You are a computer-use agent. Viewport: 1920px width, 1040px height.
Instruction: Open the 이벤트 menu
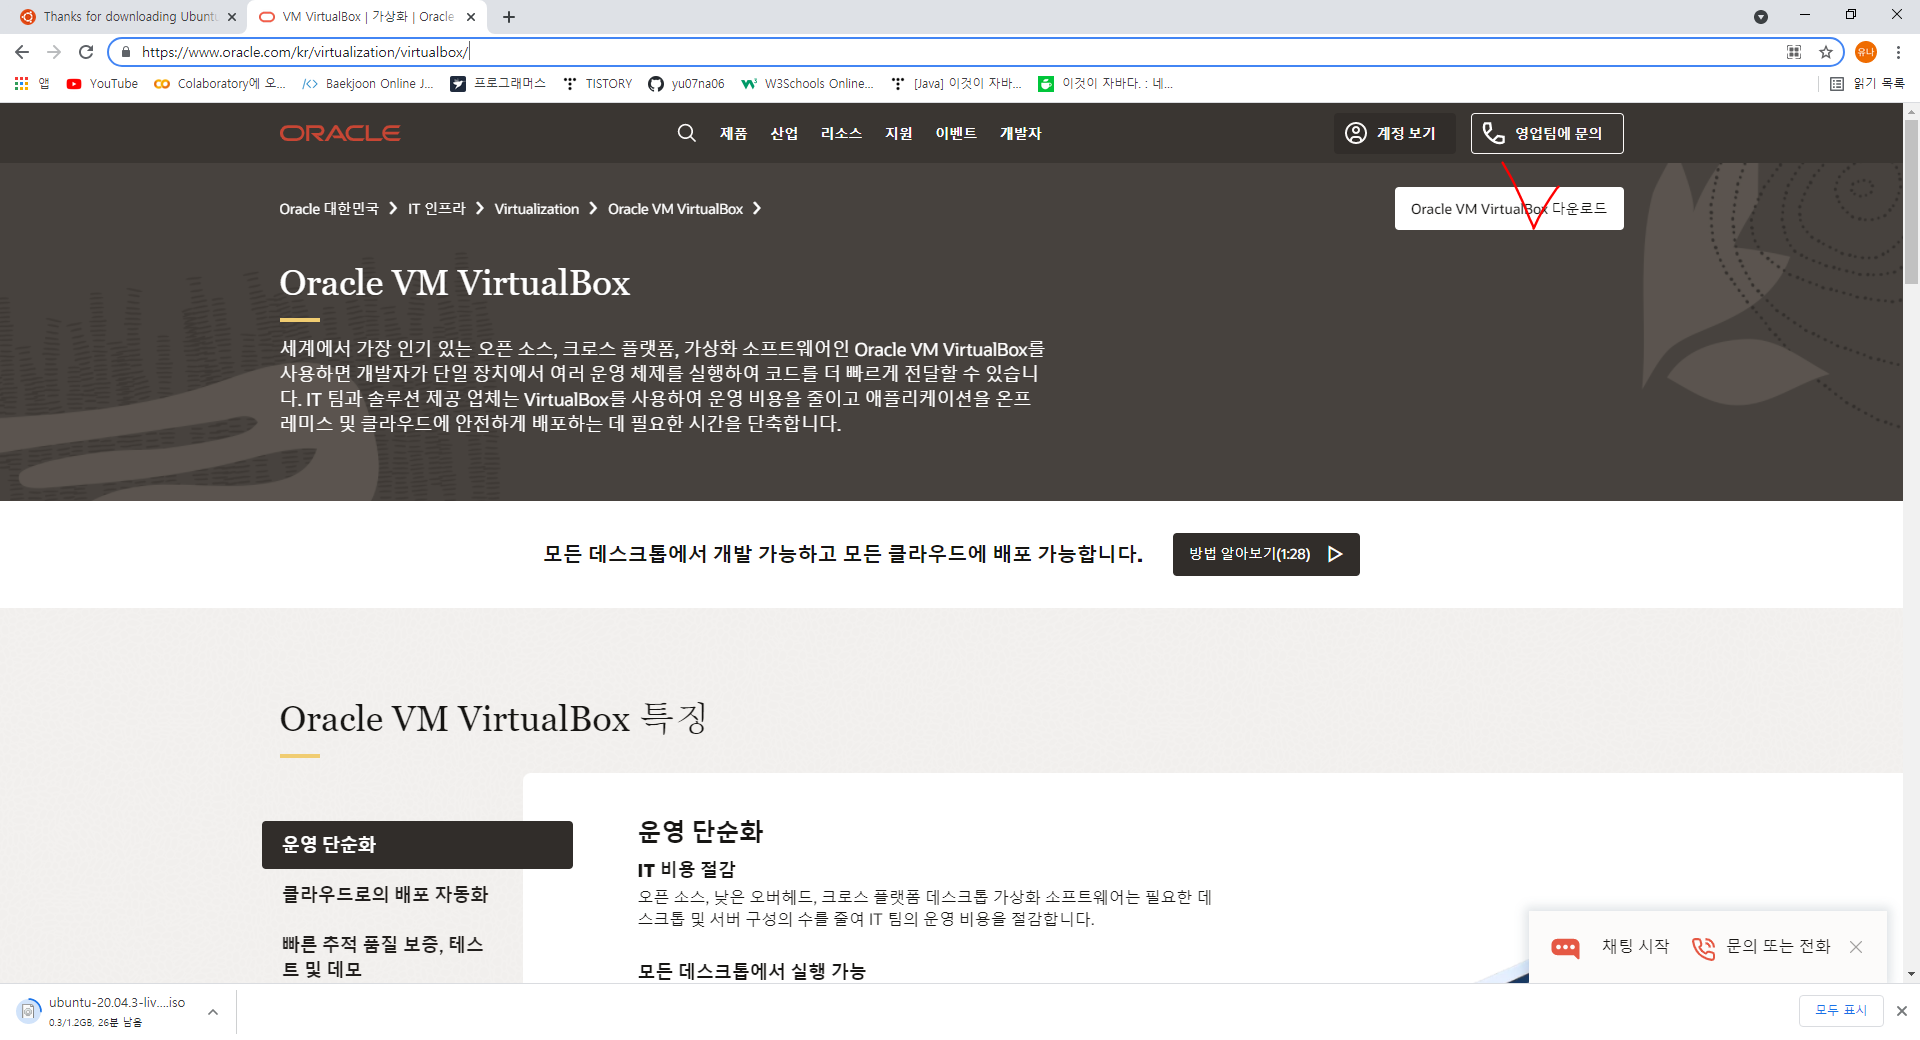[956, 133]
